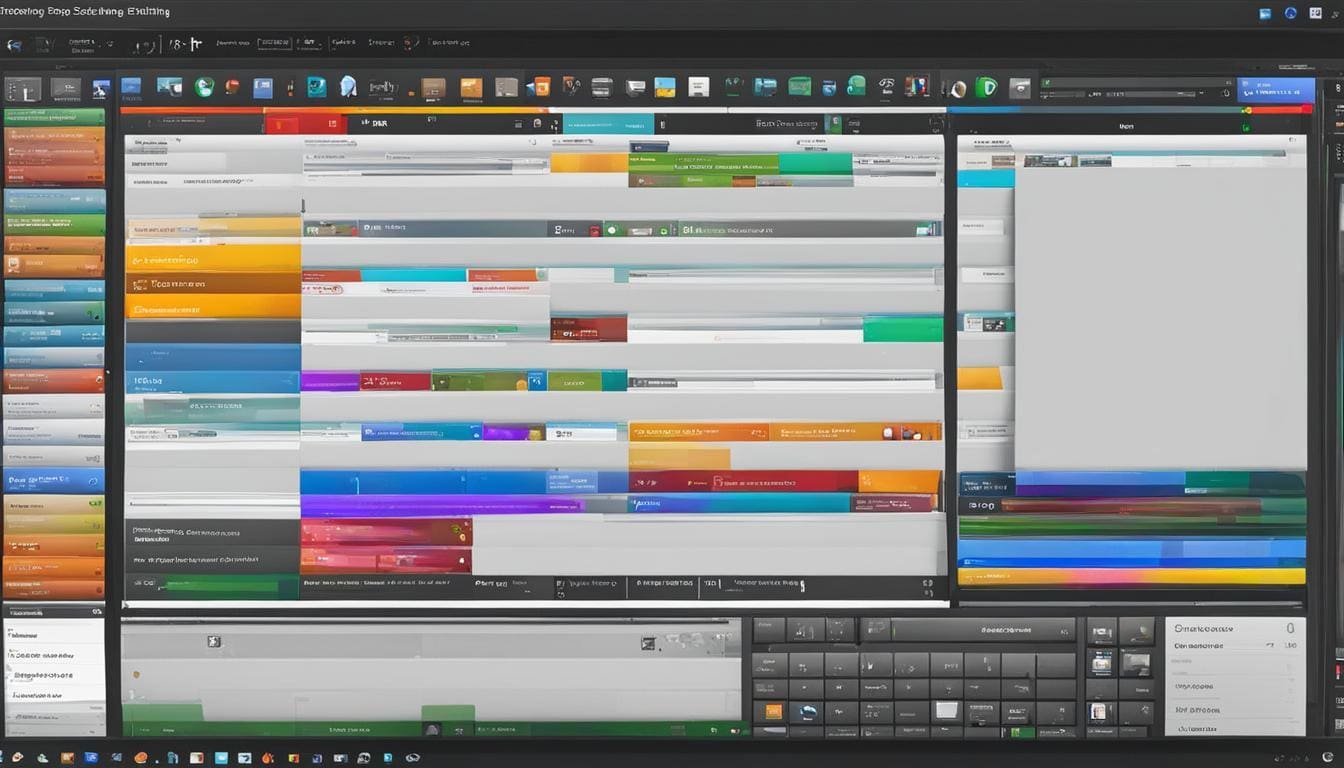Click the yellow-to-pink gradient bar in right panel

[1131, 576]
